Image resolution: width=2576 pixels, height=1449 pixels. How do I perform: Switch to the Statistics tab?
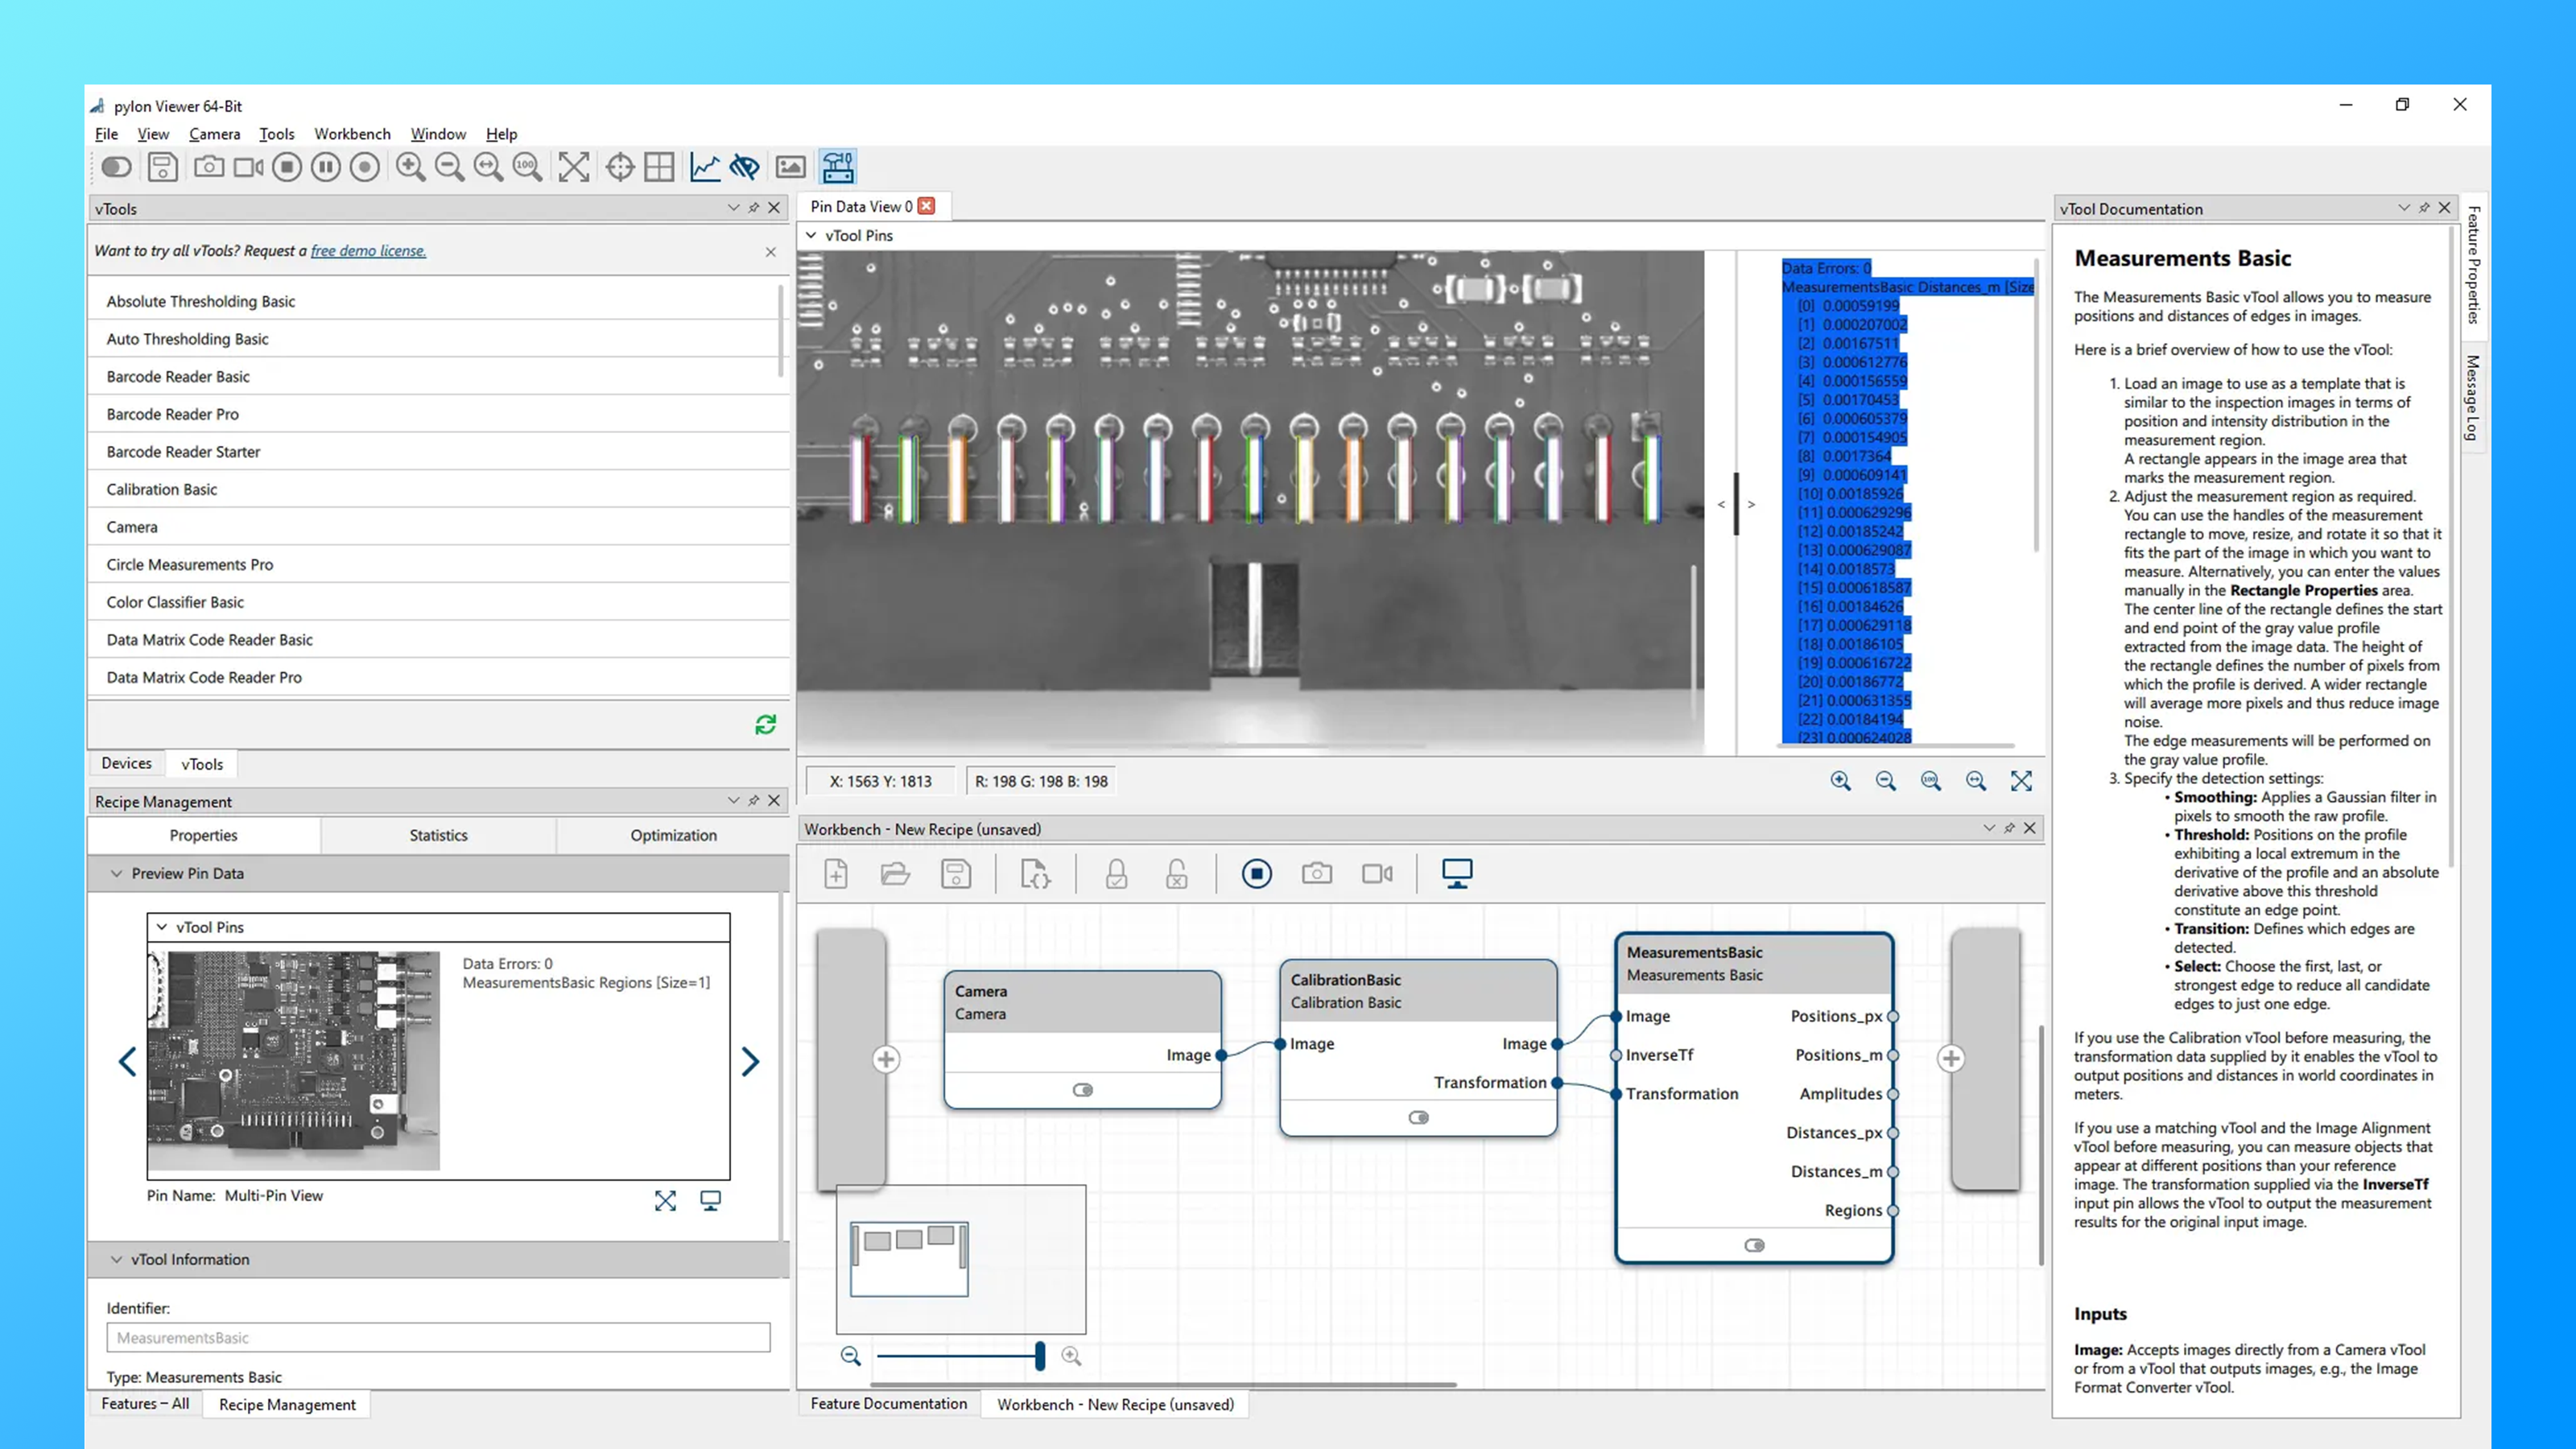[438, 835]
